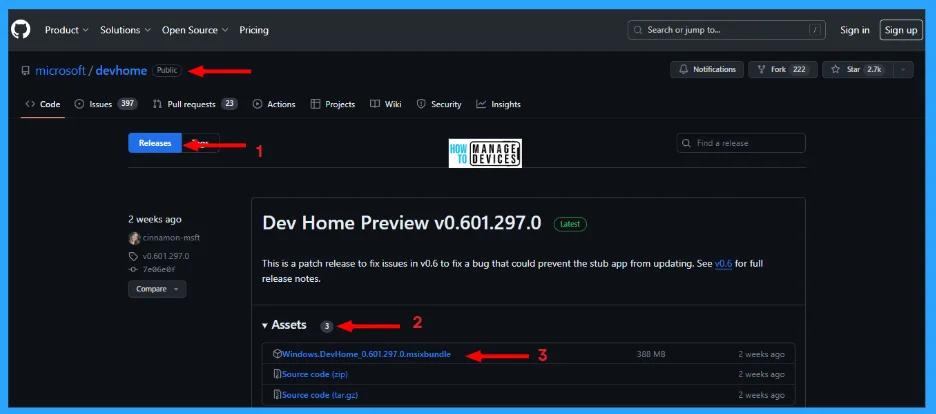Click the Pull requests count 23 badge
Screen dimensions: 936x414
tap(229, 104)
